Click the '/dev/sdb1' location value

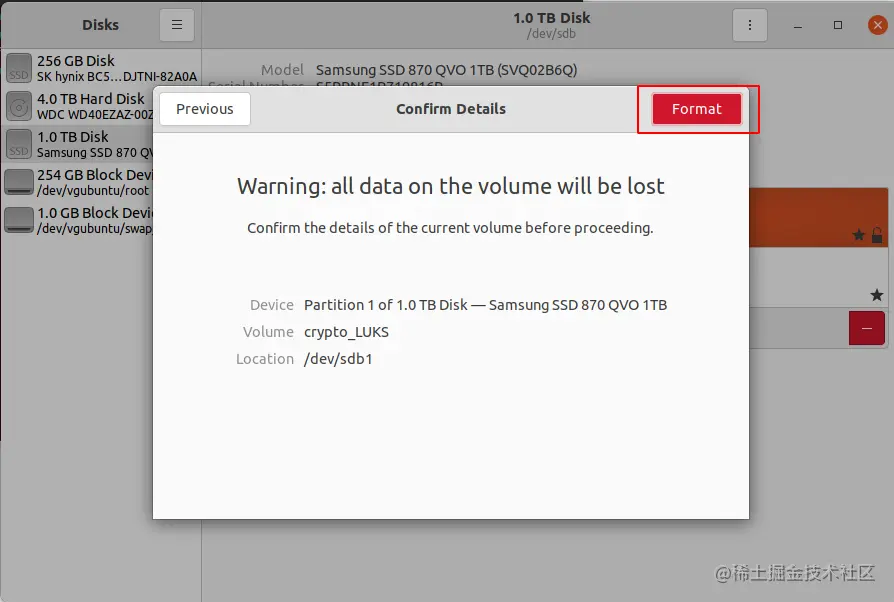tap(338, 359)
